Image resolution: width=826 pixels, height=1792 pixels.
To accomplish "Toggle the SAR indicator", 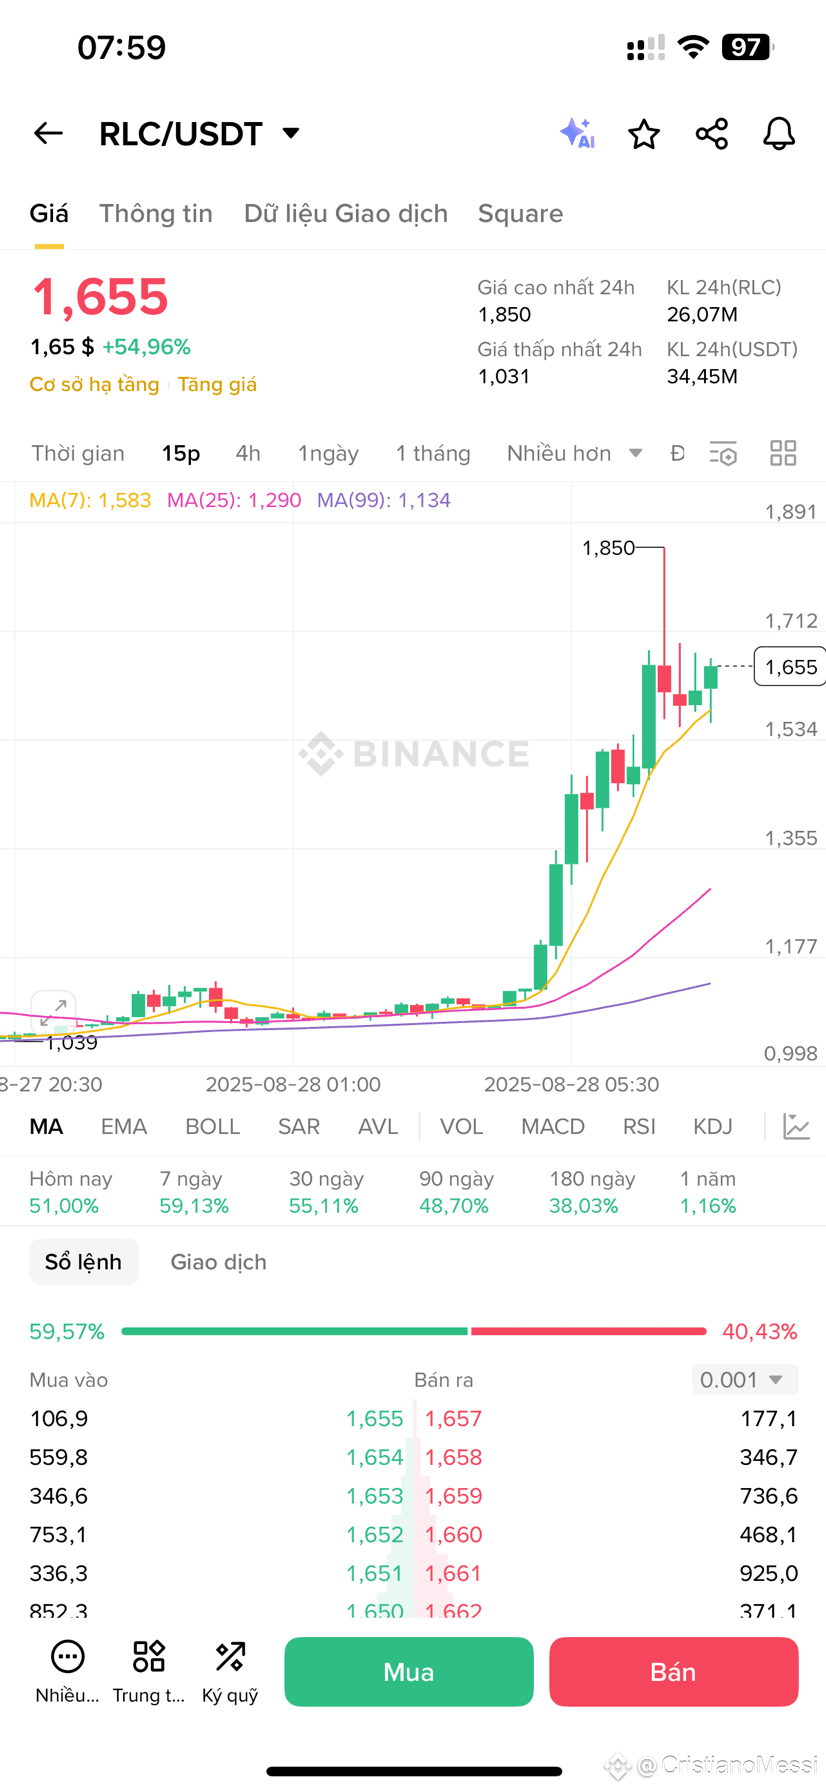I will pyautogui.click(x=299, y=1127).
